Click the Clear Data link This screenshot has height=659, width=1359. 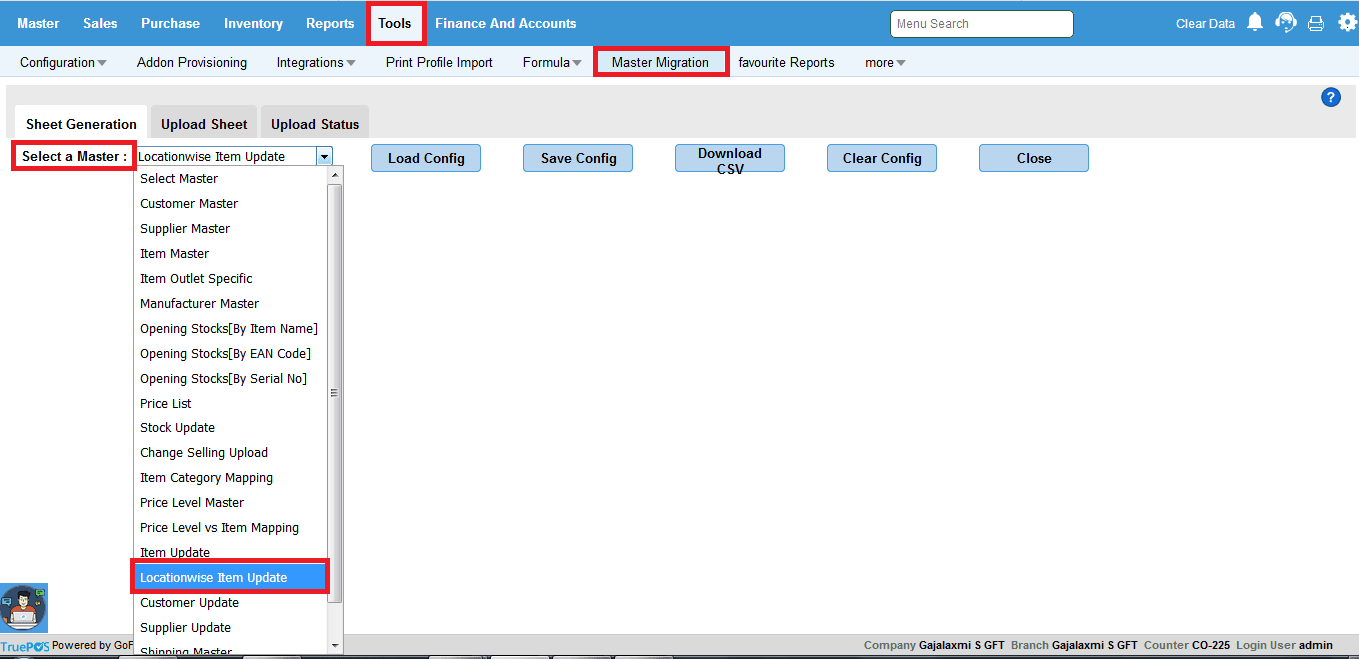coord(1205,23)
